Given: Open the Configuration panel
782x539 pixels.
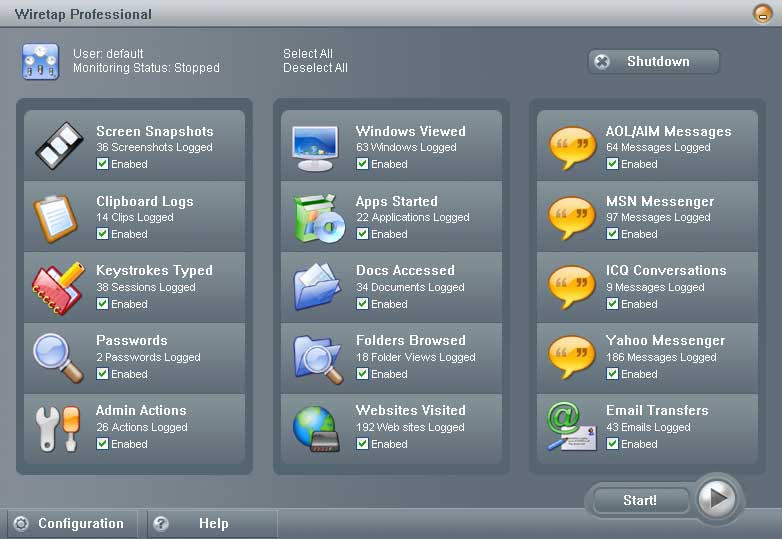Looking at the screenshot, I should coord(73,523).
